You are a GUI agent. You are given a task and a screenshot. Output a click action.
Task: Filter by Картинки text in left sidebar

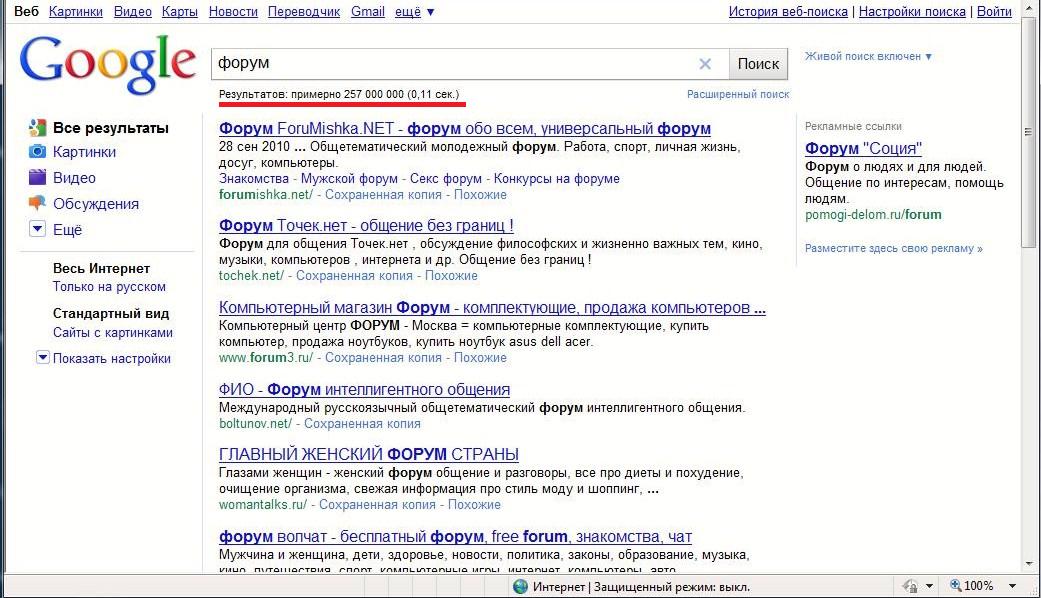coord(84,152)
